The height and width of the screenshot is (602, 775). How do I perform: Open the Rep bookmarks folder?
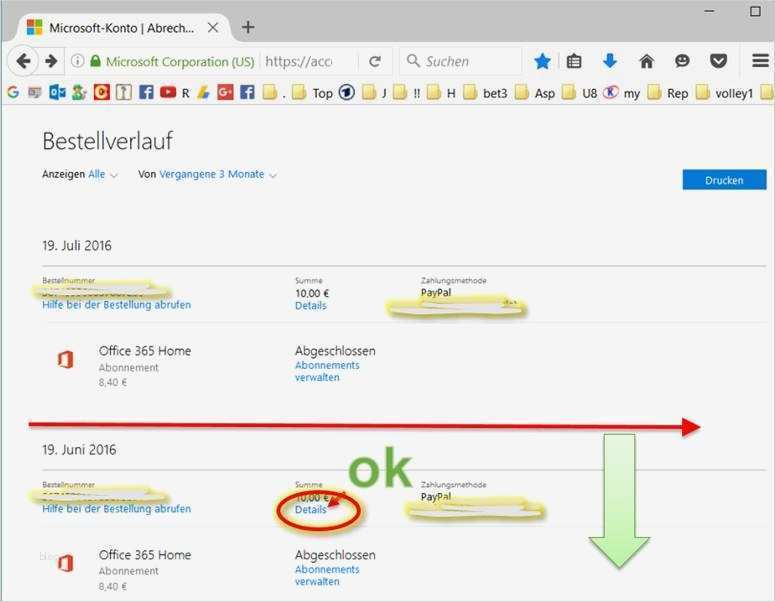click(668, 93)
